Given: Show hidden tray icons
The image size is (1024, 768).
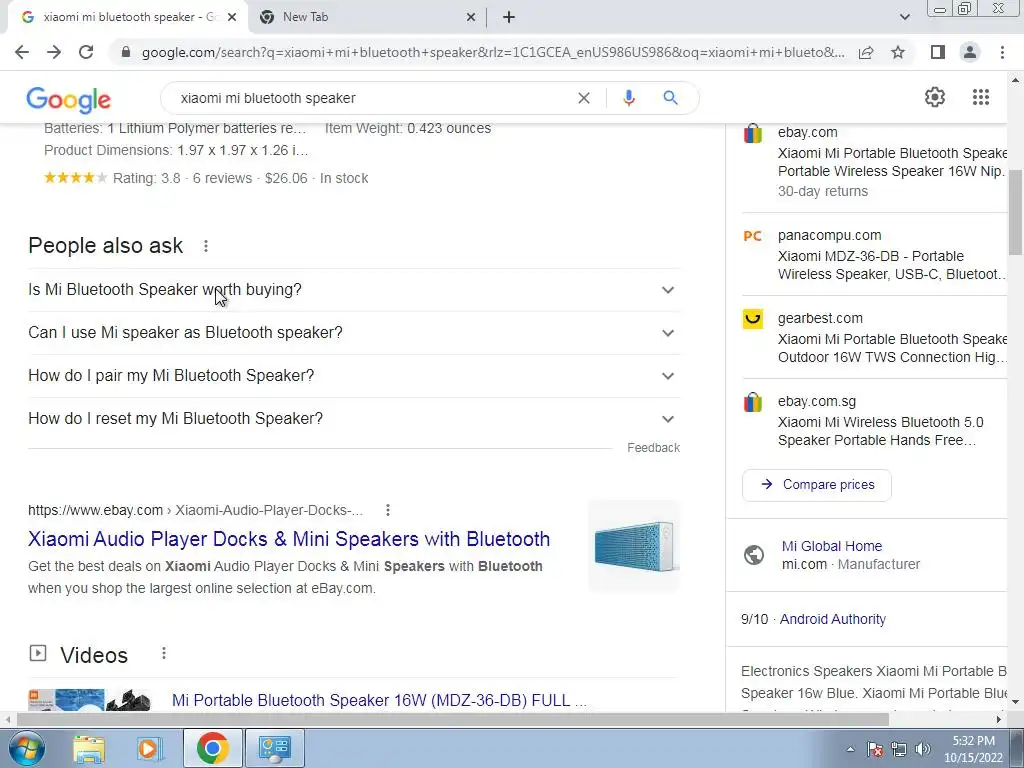Looking at the screenshot, I should click(850, 749).
